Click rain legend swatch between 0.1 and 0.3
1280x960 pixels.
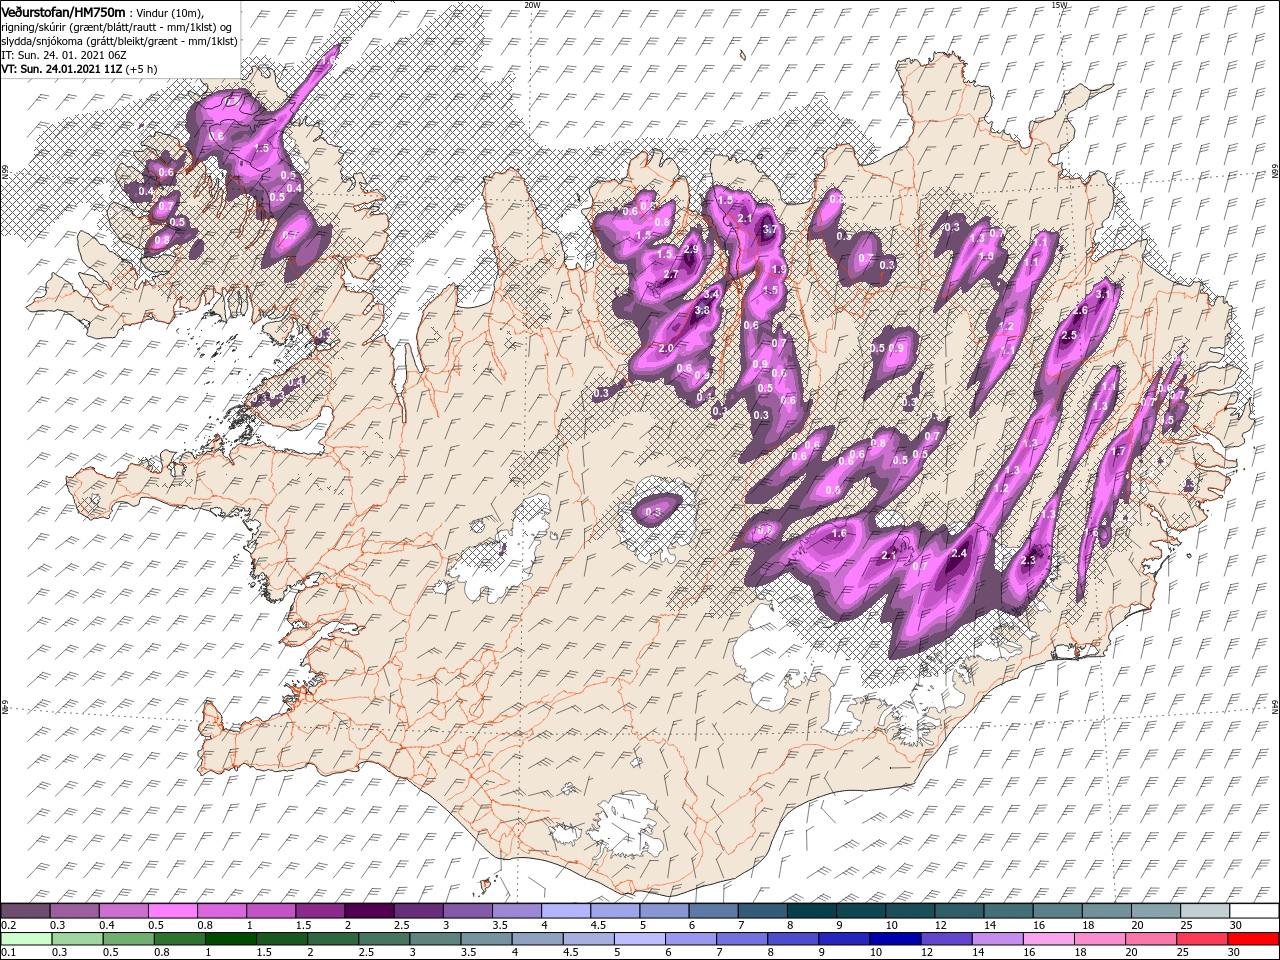[25, 939]
